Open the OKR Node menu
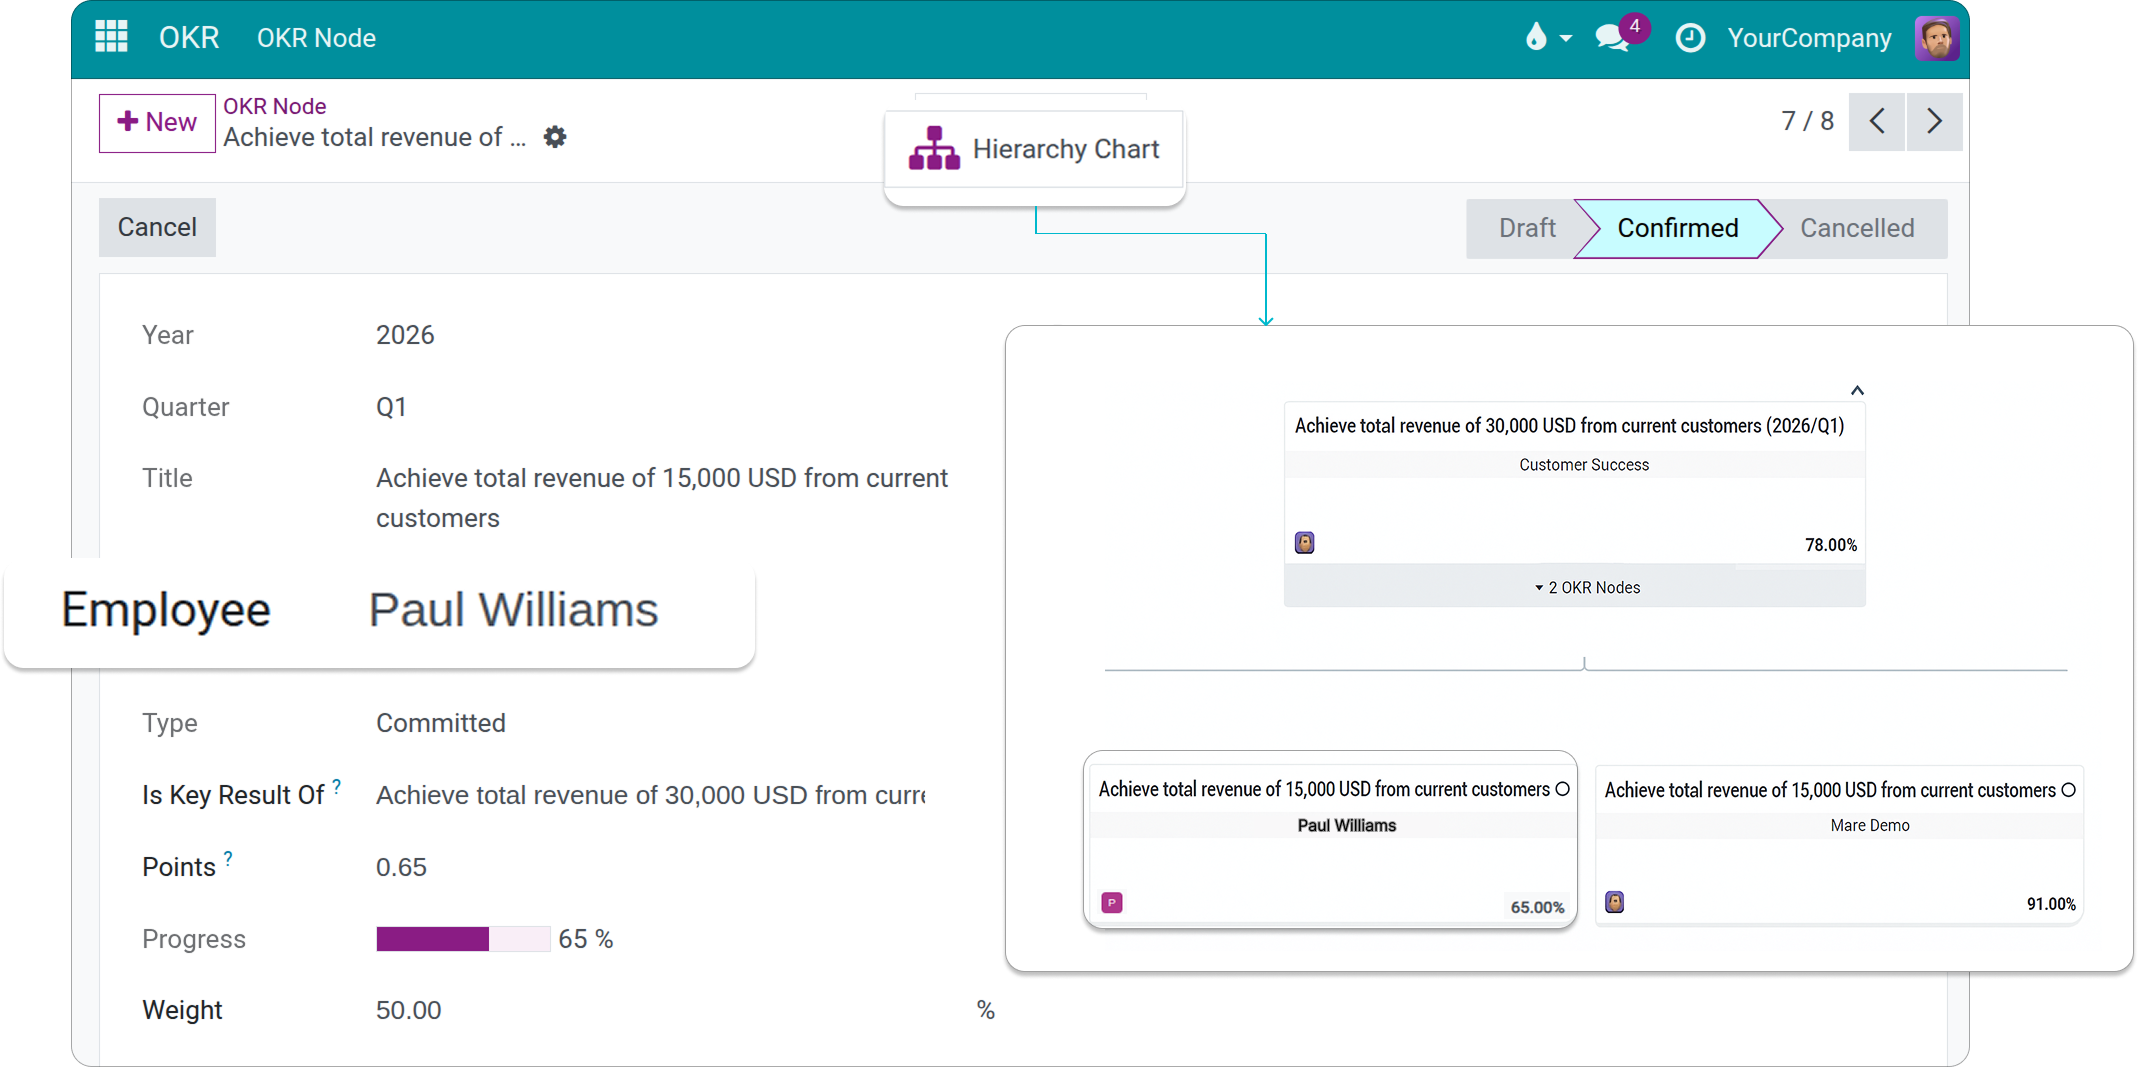2138x1067 pixels. pos(316,38)
